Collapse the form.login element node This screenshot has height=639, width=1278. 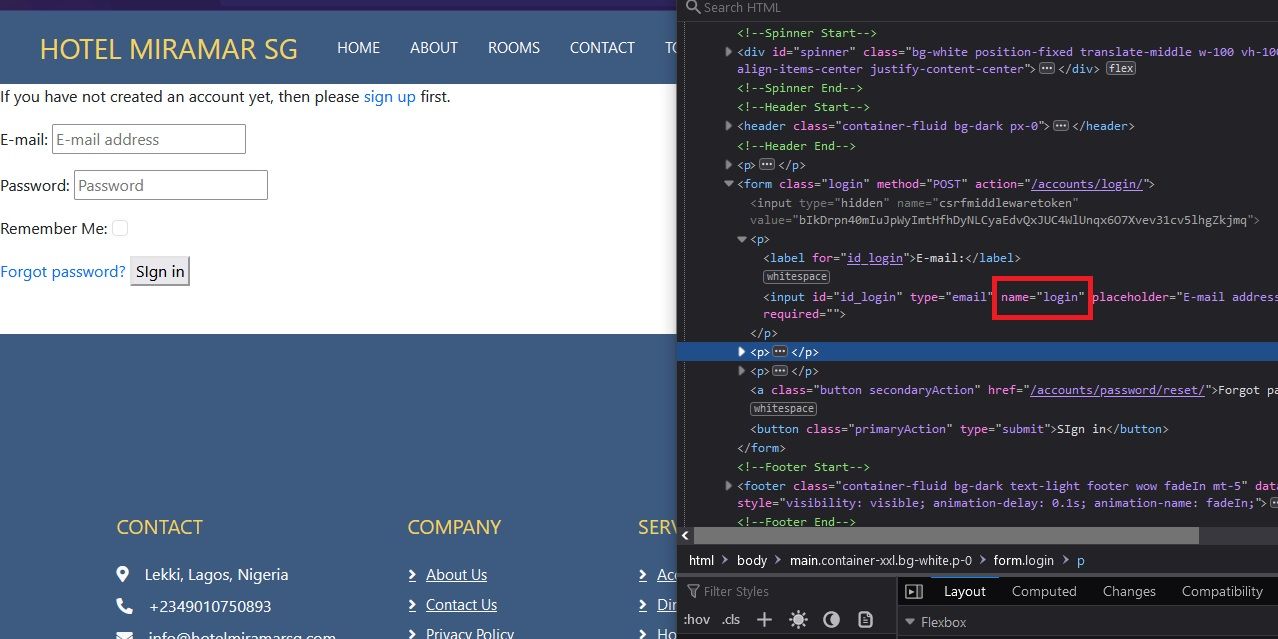[728, 183]
